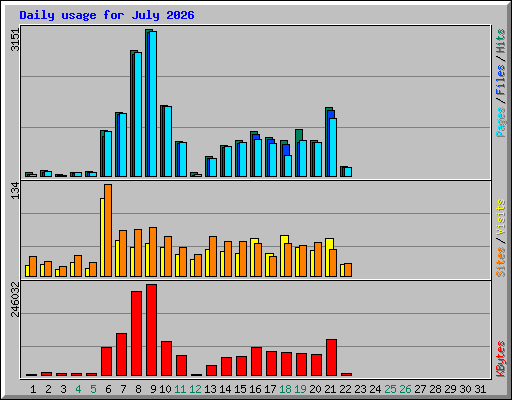
Task: Click the red KBytes bar for day 8
Action: point(136,334)
